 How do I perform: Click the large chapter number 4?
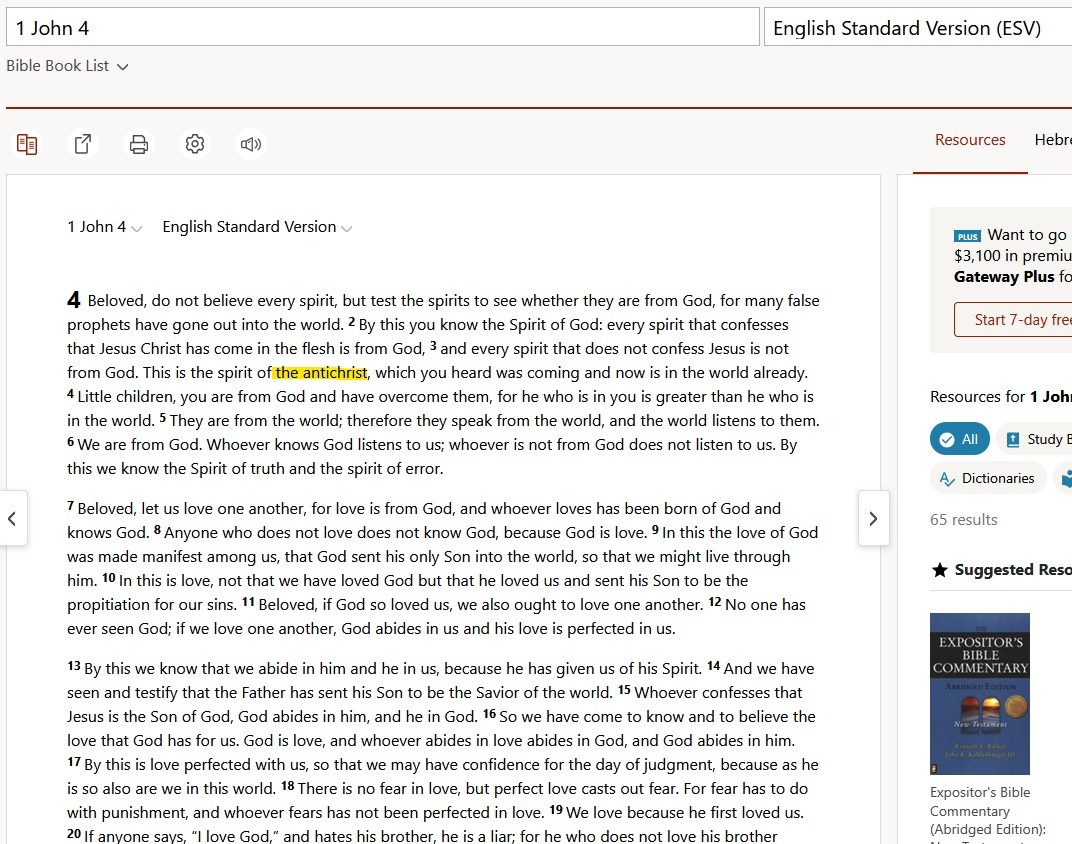74,300
